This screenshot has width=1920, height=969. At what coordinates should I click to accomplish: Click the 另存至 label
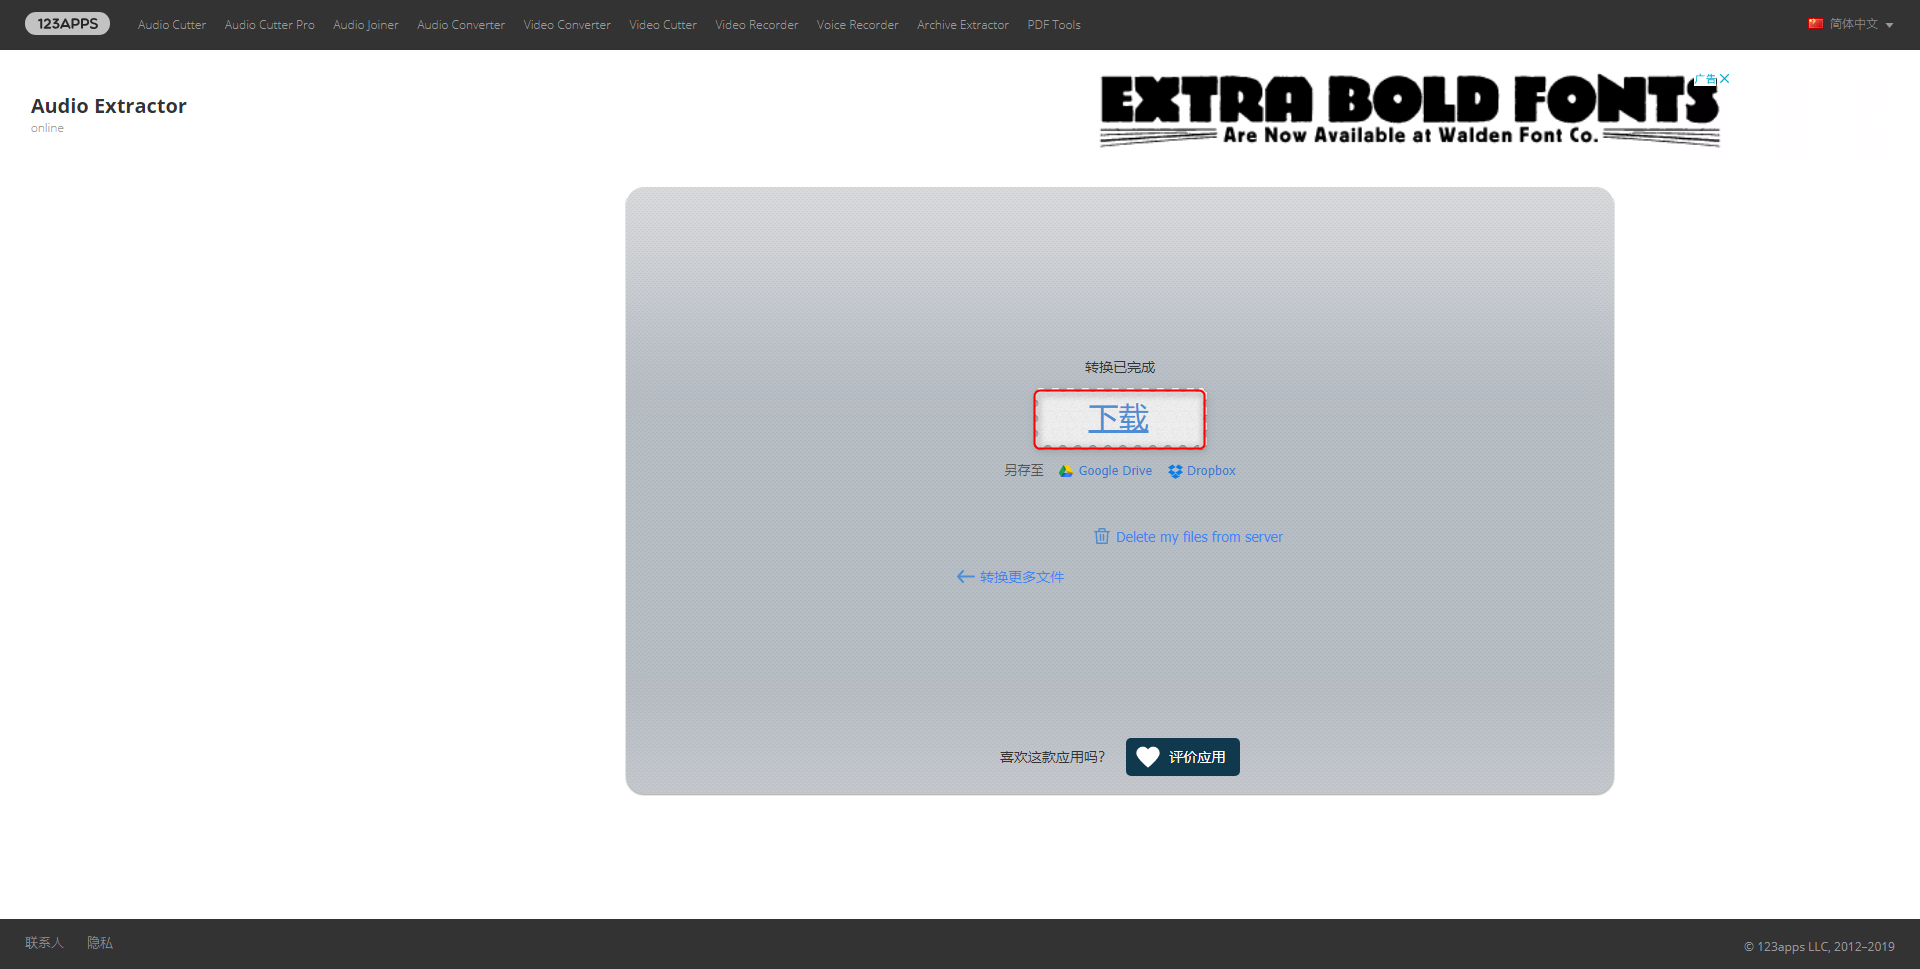coord(1024,470)
